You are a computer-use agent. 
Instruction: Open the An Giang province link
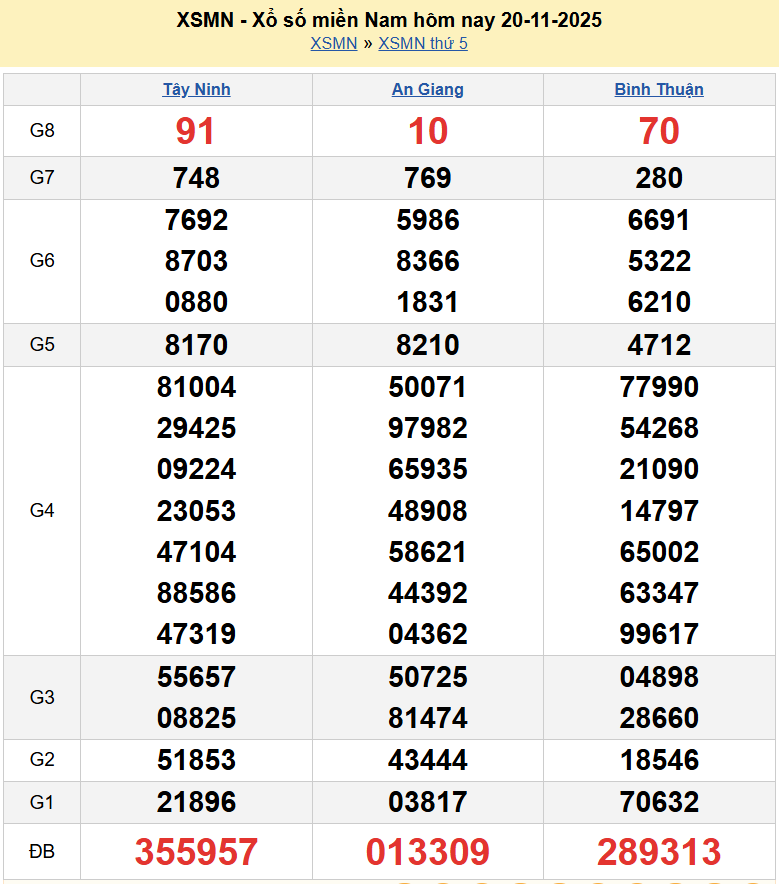point(427,89)
